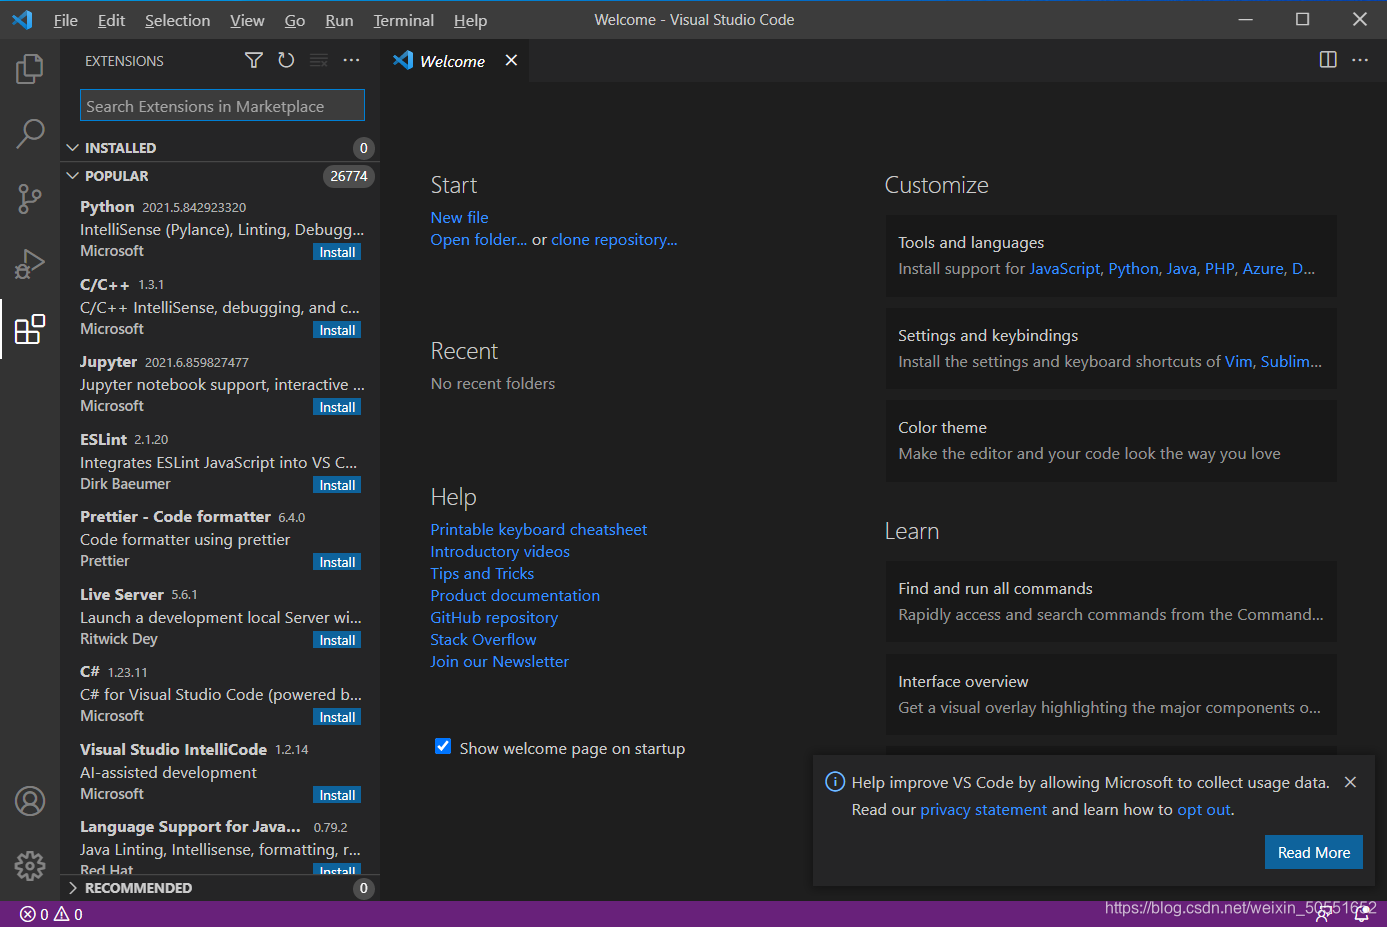Open the Explorer view in activity bar
Screen dimensions: 1387x927
[30, 69]
